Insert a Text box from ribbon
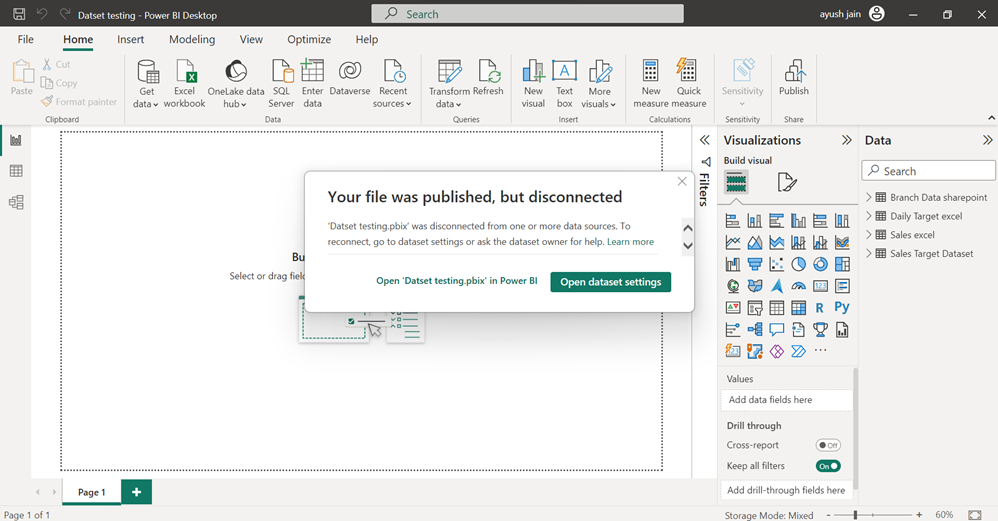Image resolution: width=998 pixels, height=521 pixels. point(565,84)
